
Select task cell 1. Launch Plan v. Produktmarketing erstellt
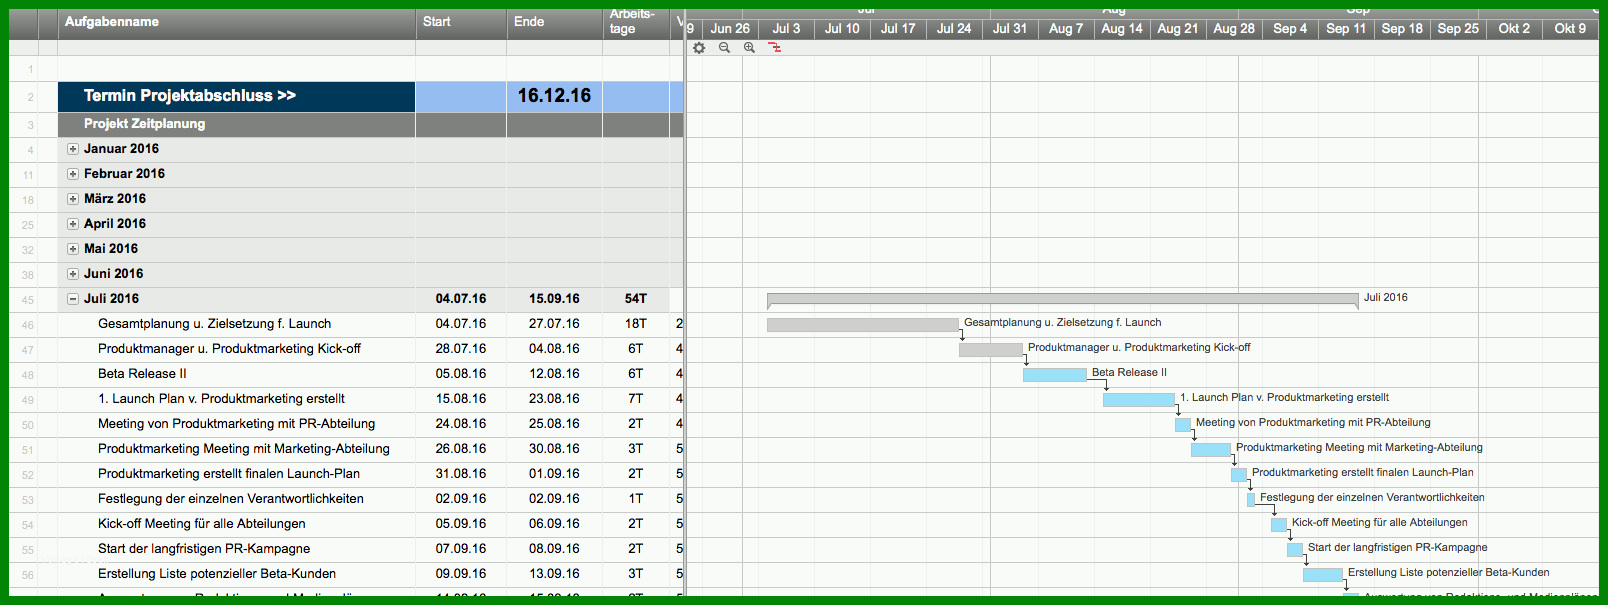[x=237, y=399]
